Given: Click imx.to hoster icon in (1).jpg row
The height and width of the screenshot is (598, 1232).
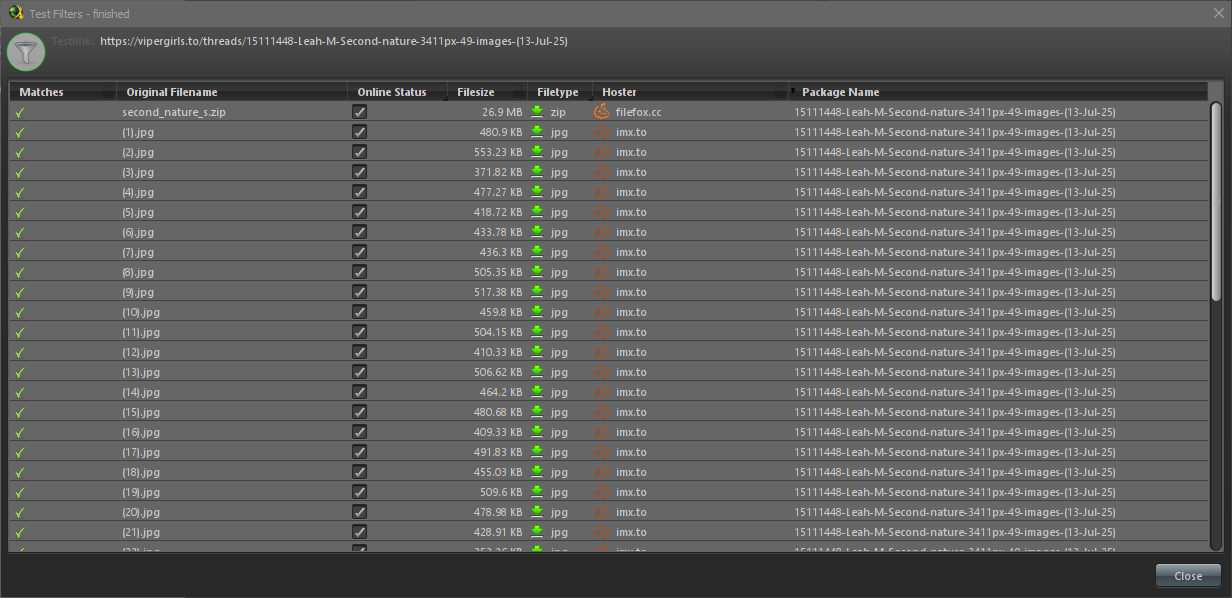Looking at the screenshot, I should click(602, 132).
